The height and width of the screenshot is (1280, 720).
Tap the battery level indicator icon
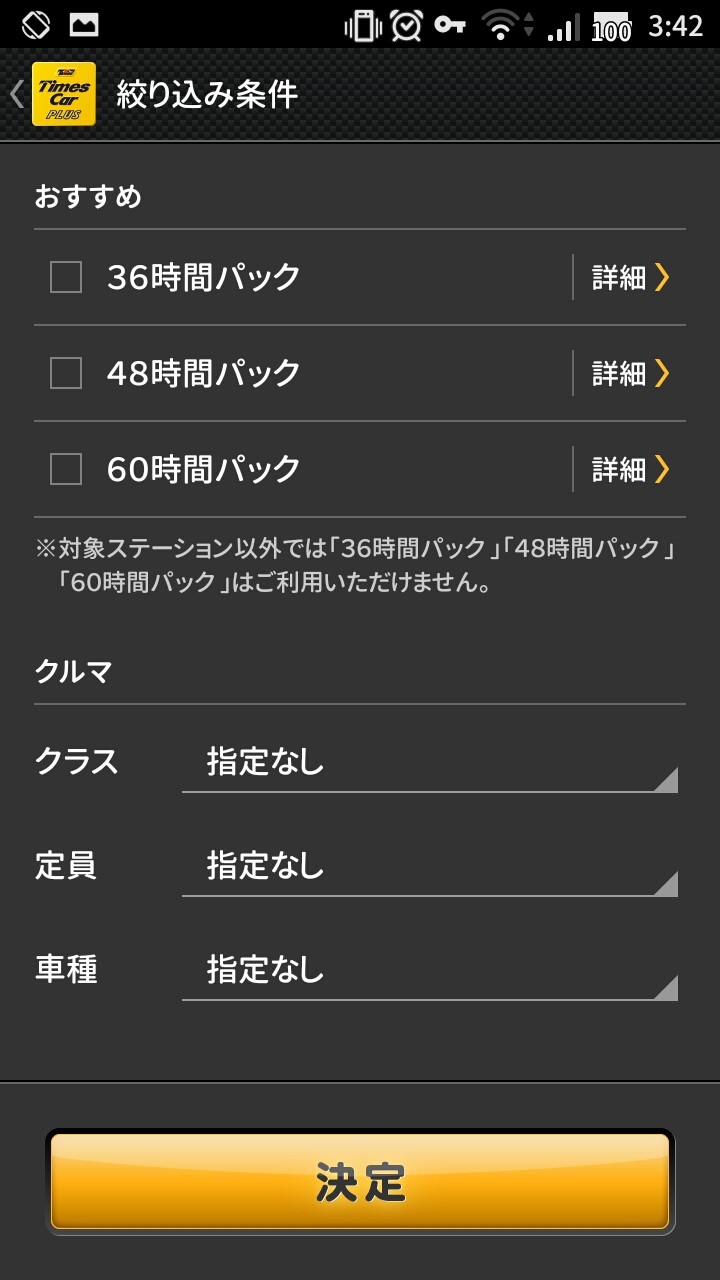coord(611,27)
